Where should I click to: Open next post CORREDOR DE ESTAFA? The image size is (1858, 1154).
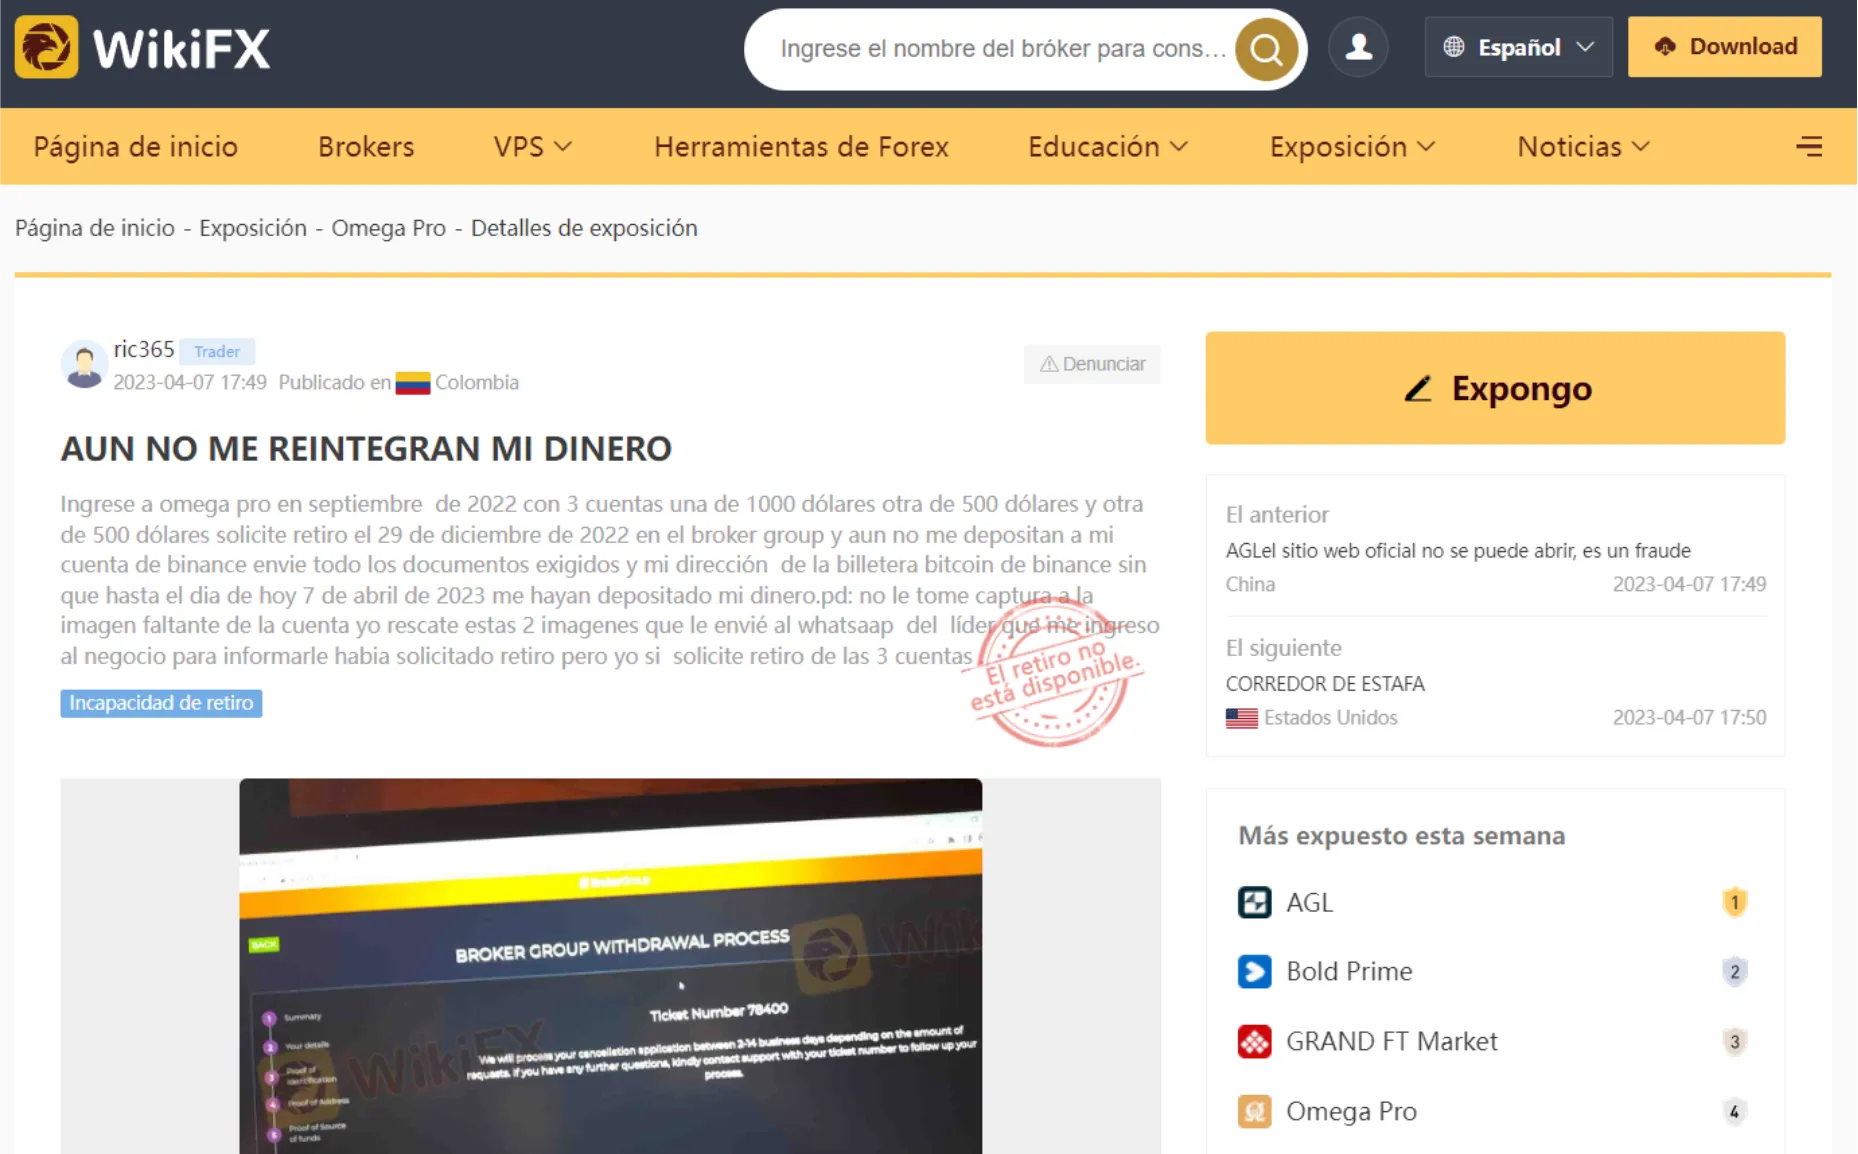(x=1325, y=684)
